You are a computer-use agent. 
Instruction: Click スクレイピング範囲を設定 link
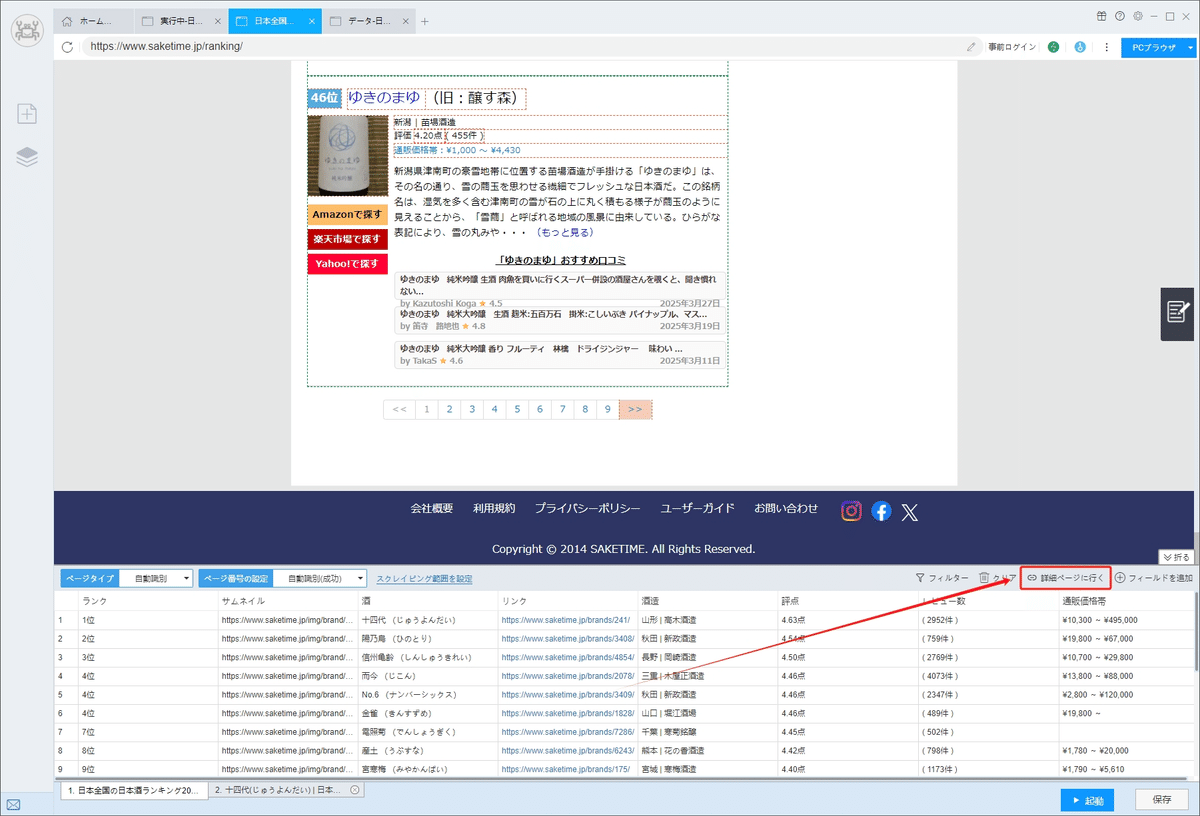click(x=424, y=578)
